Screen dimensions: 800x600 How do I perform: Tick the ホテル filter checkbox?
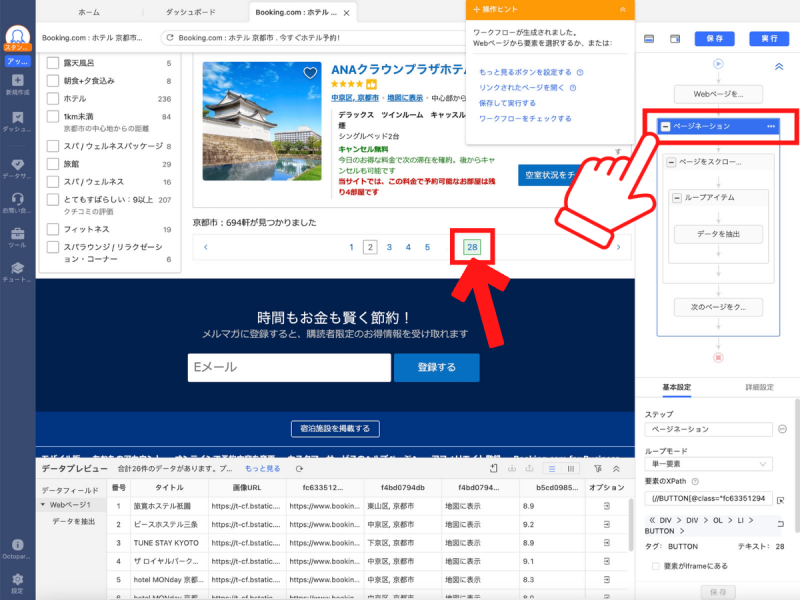click(53, 98)
